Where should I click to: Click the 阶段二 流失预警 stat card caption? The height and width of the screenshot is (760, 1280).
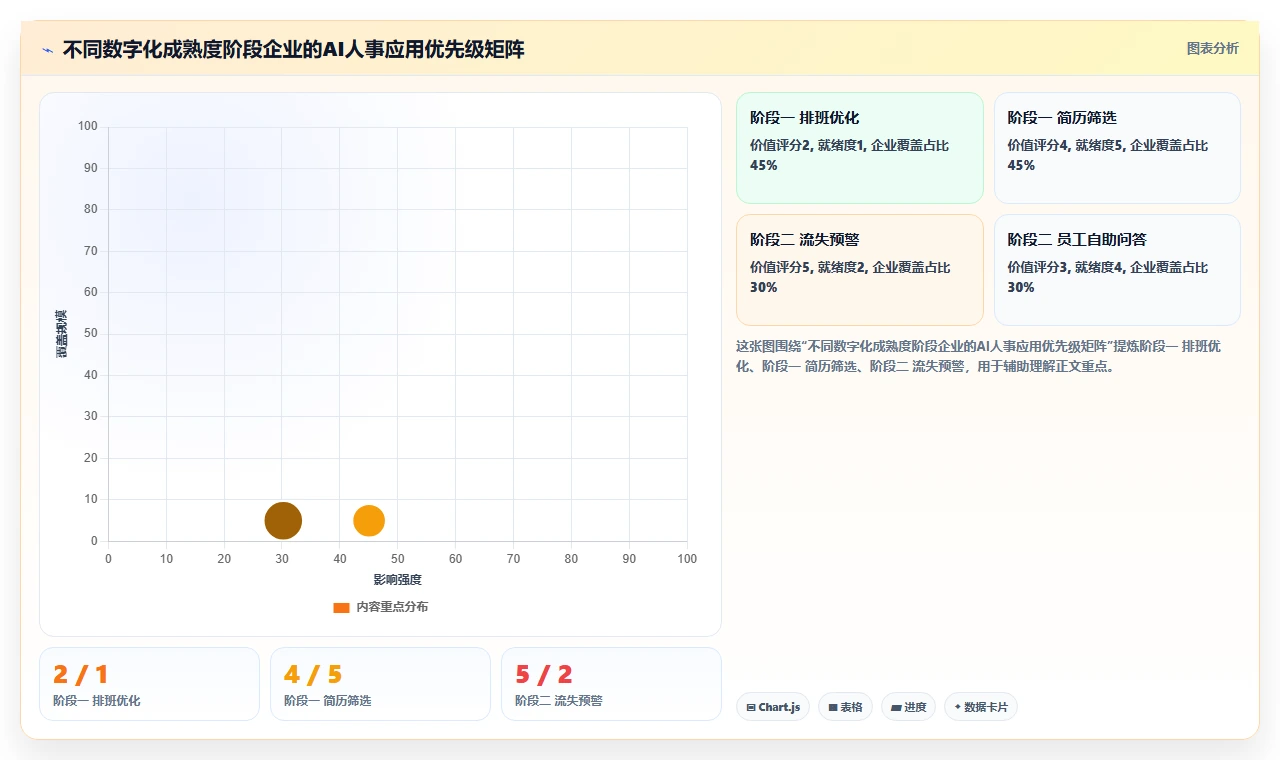[559, 701]
